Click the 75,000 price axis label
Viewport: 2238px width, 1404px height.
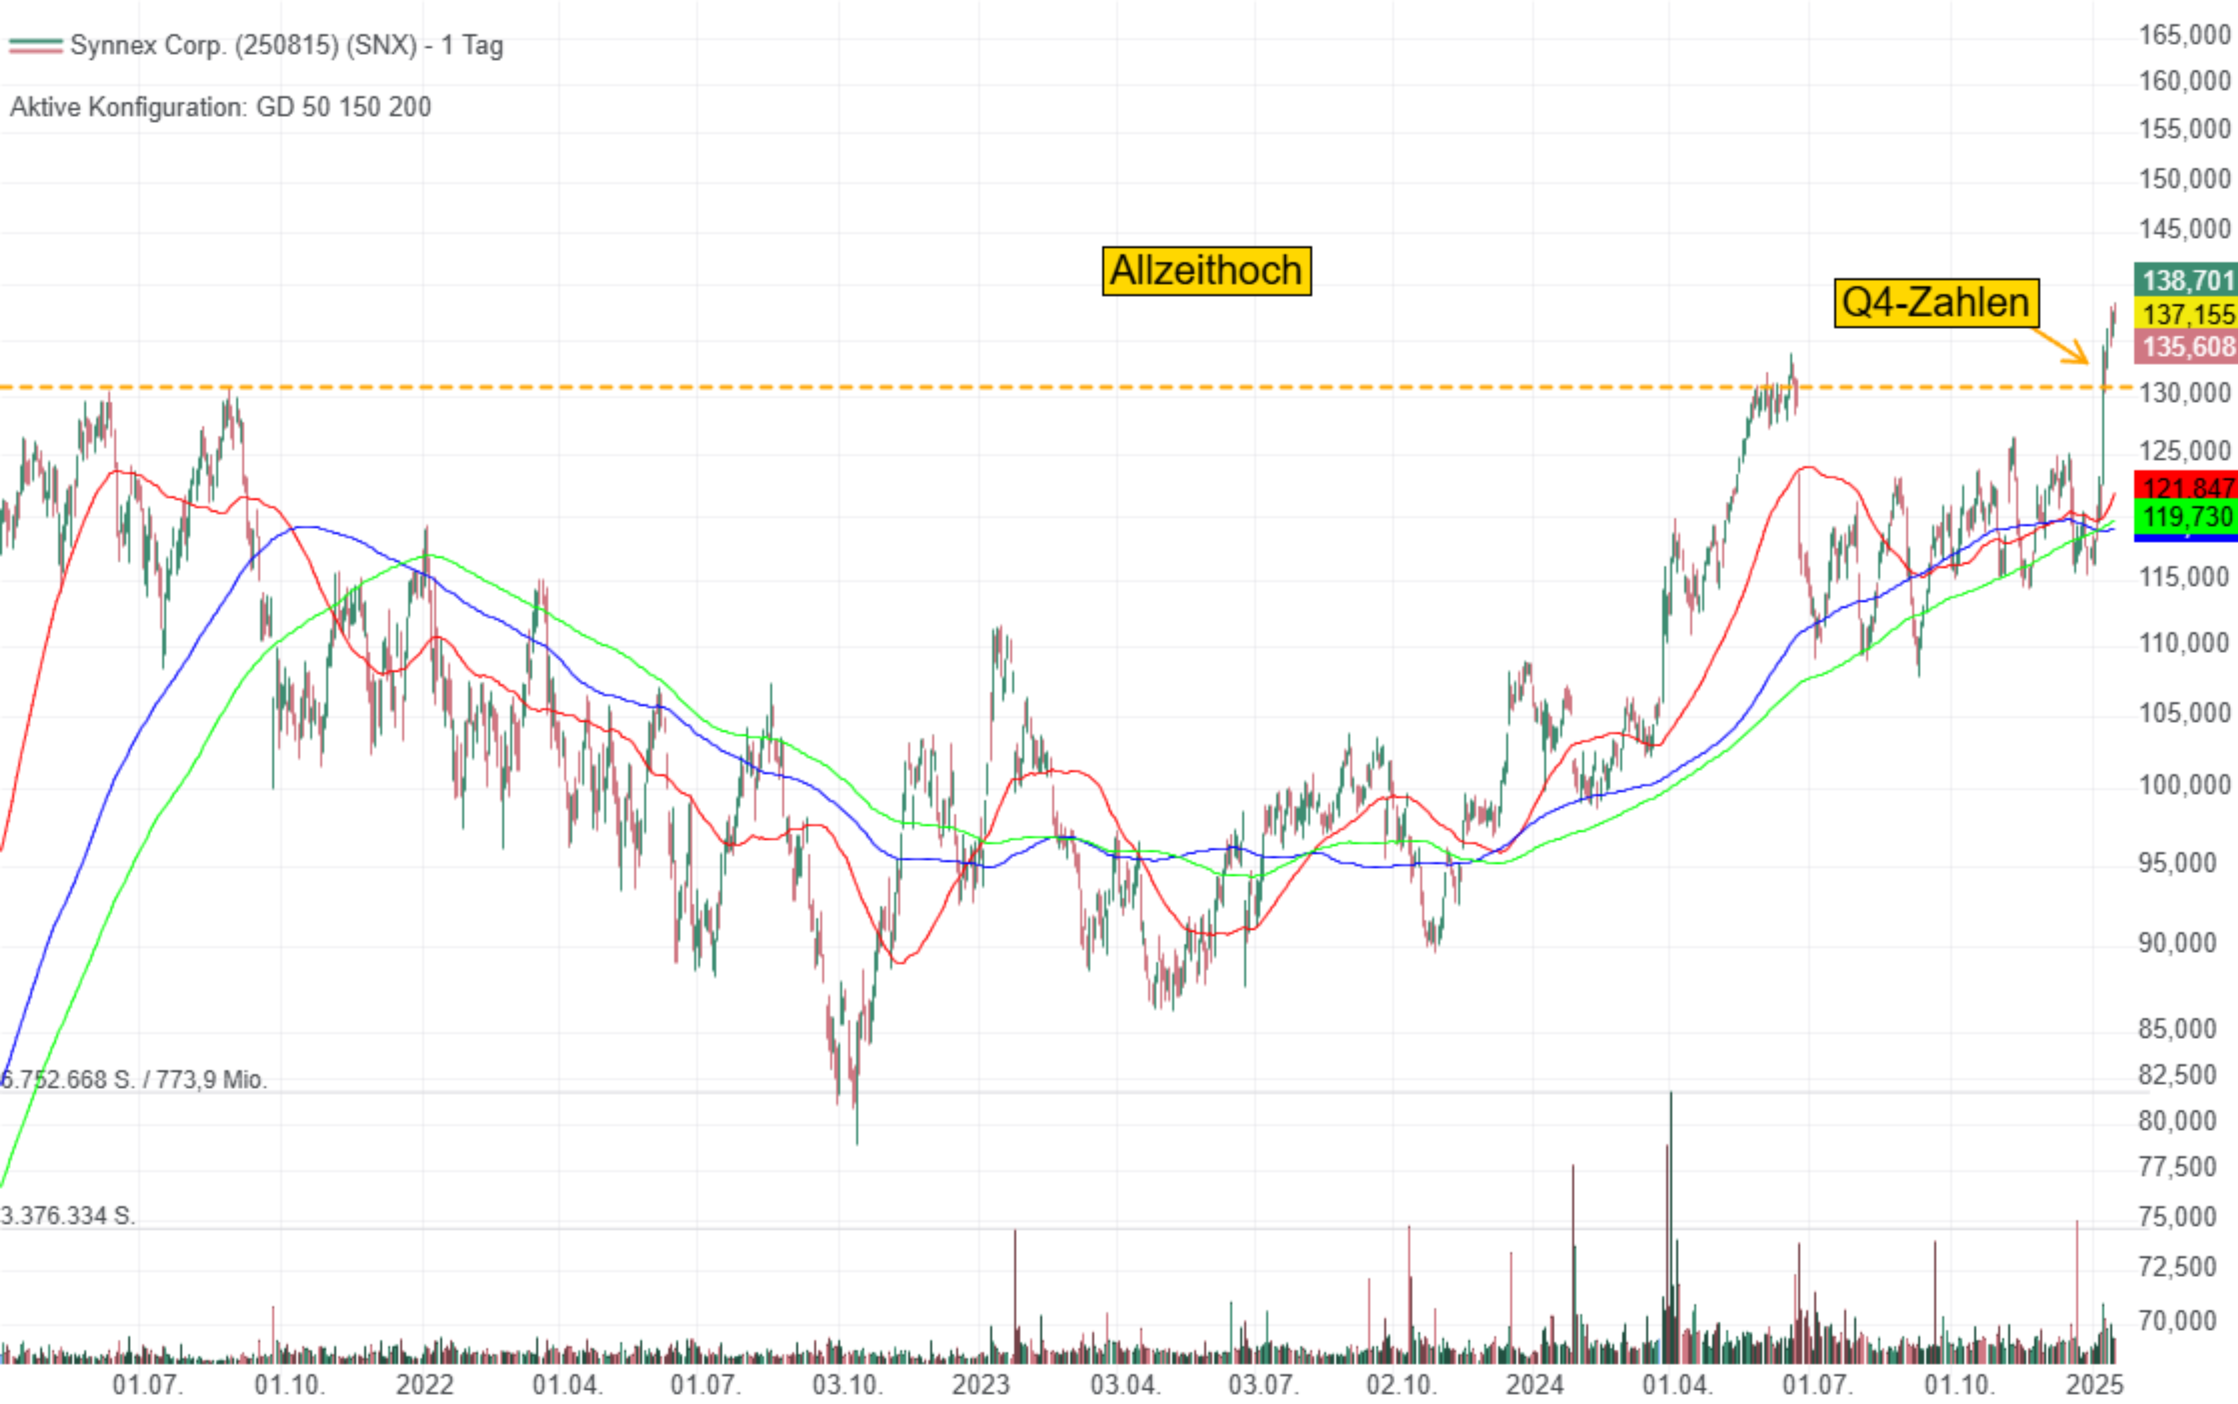[x=2177, y=1217]
